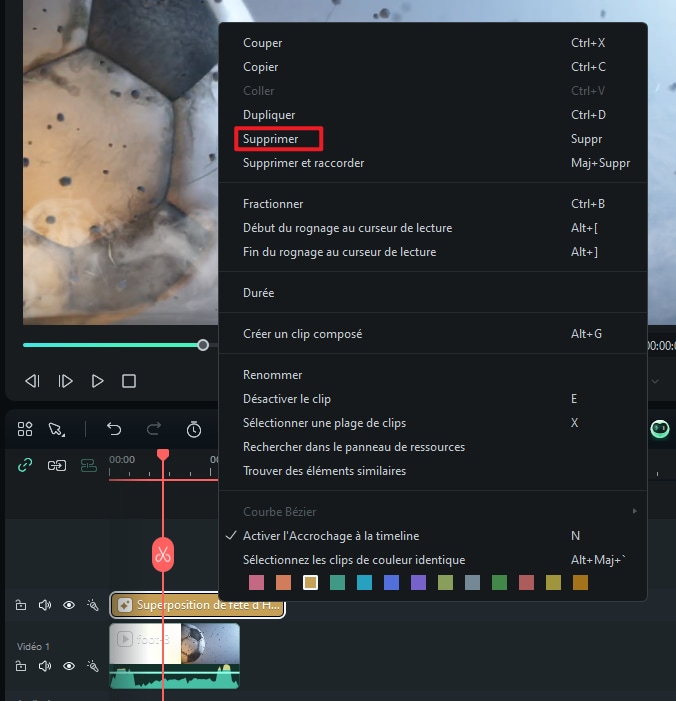
Task: Pick the cyan clip color swatch
Action: tap(364, 583)
